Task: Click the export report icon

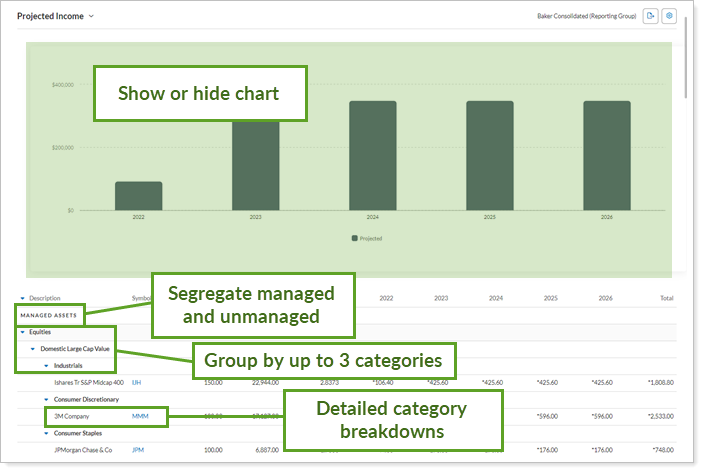Action: 651,17
